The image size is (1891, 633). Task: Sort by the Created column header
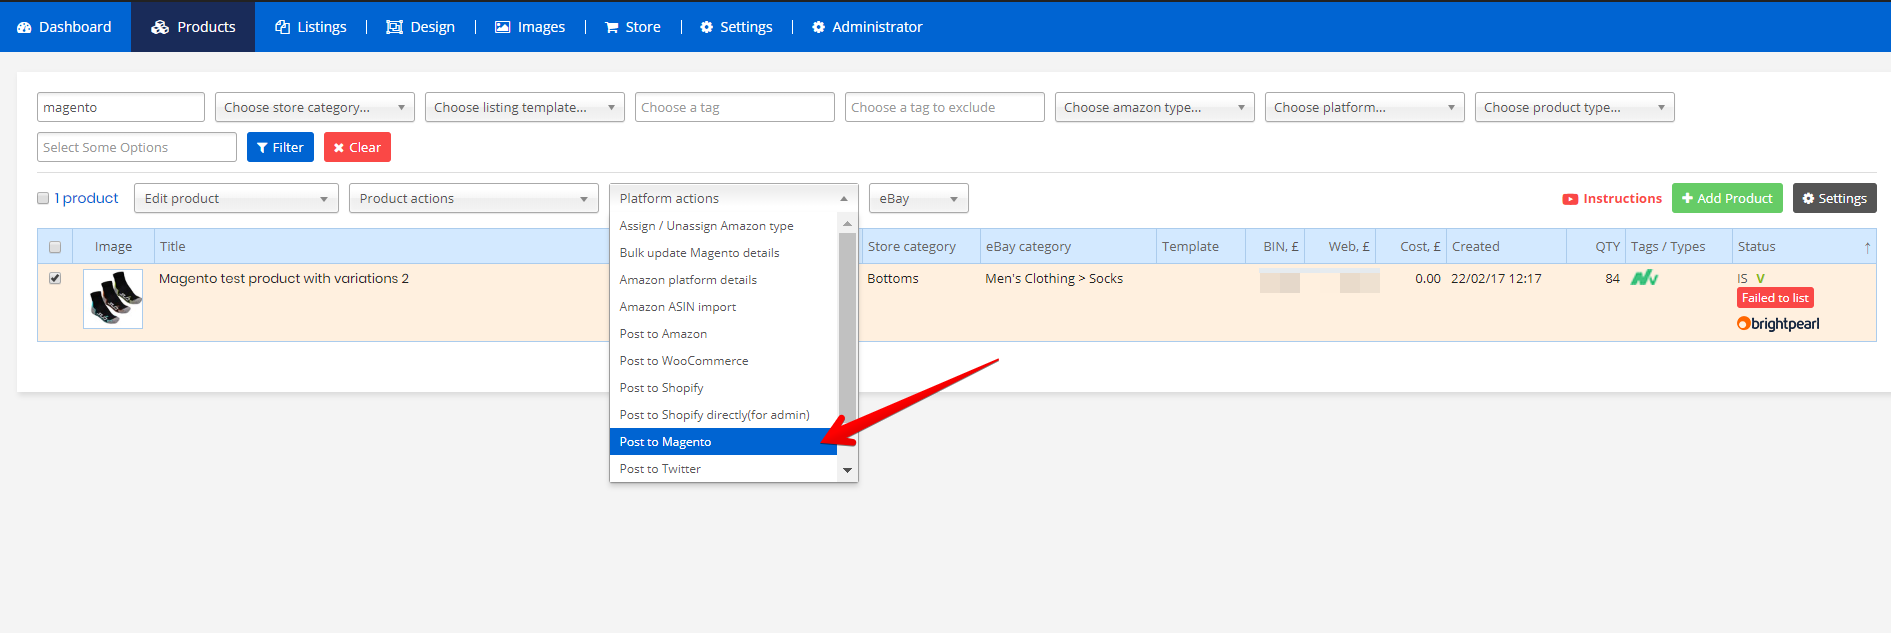[x=1506, y=247]
